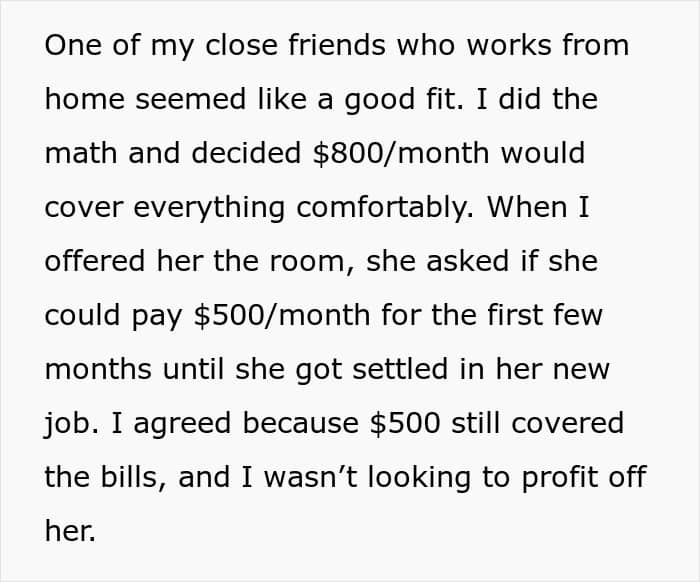Click the word "everything" in the paragraph
Image resolution: width=700 pixels, height=582 pixels.
point(209,208)
